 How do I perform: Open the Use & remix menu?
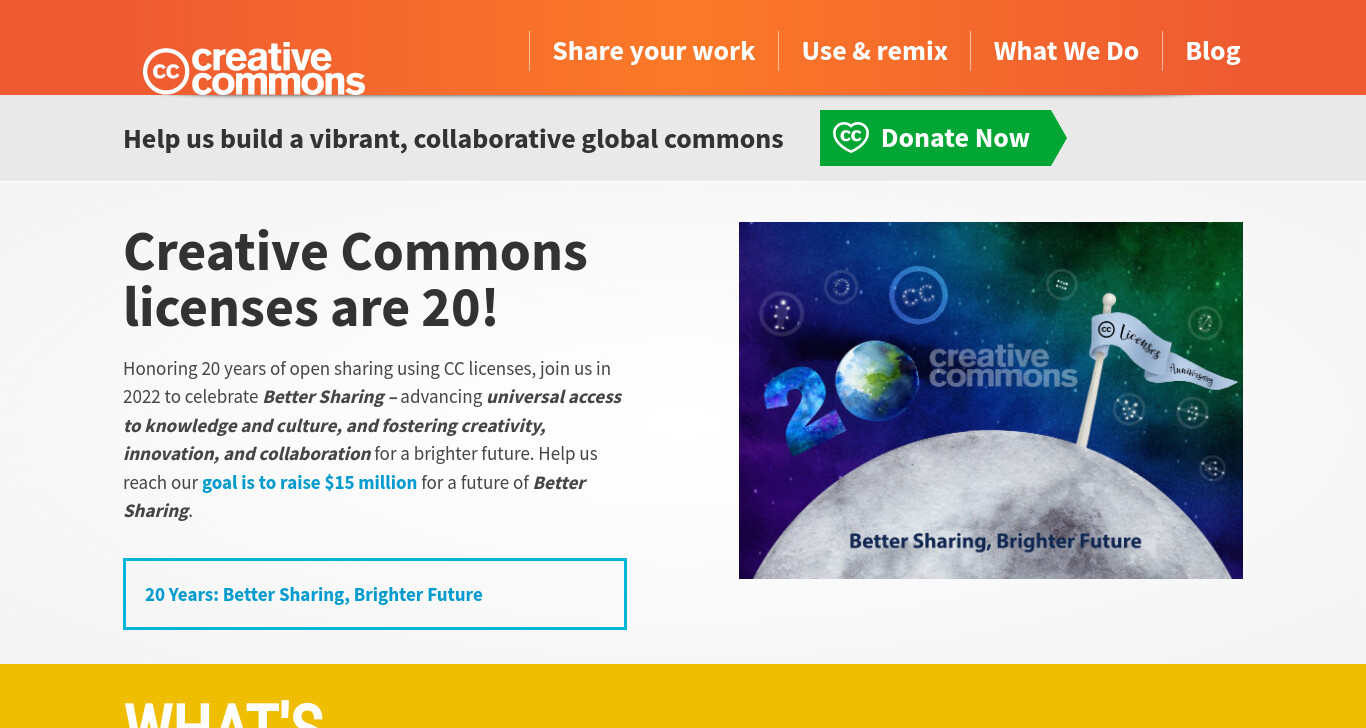coord(875,51)
